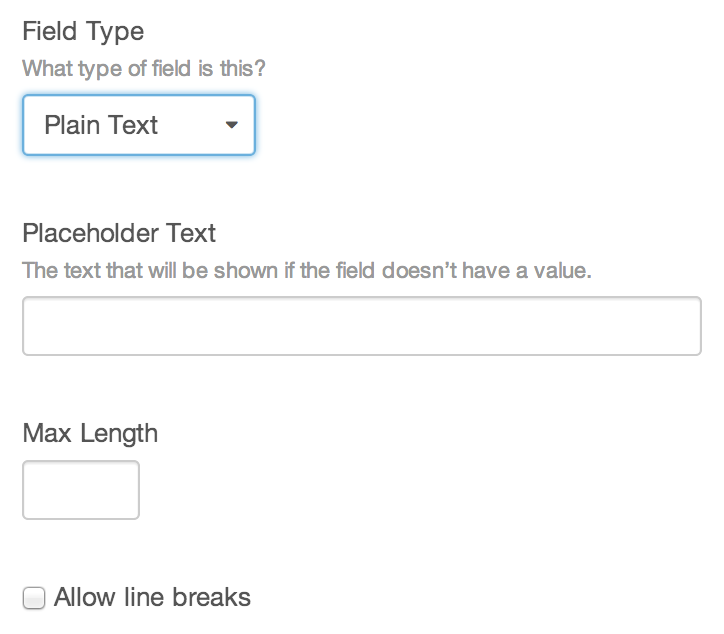724x634 pixels.
Task: Click the left edge of Placeholder Text input
Action: (x=34, y=326)
